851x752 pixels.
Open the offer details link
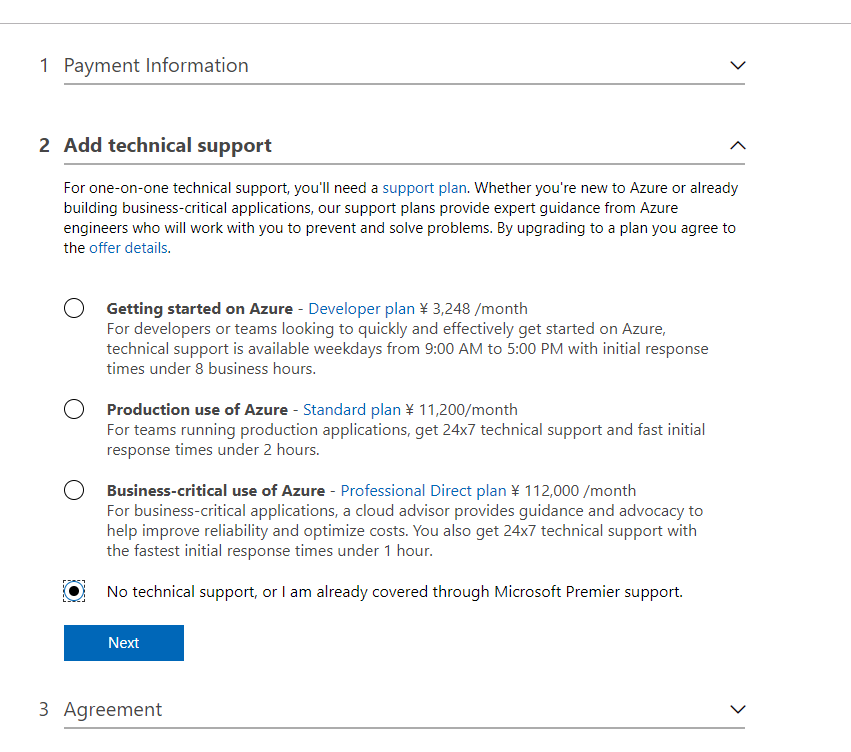point(128,248)
